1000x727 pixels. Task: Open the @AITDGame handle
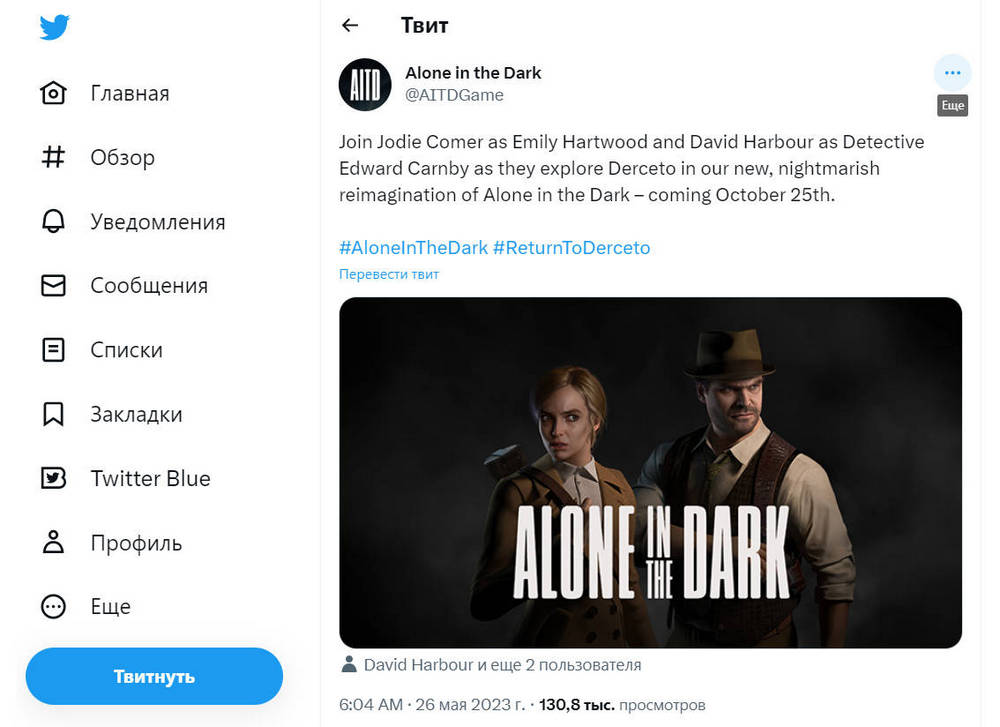(x=454, y=95)
